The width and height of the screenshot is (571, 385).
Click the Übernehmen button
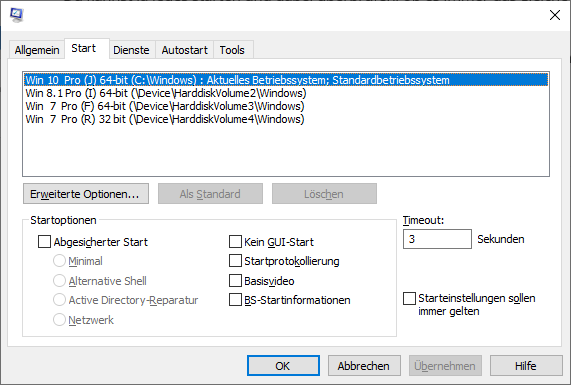click(445, 366)
